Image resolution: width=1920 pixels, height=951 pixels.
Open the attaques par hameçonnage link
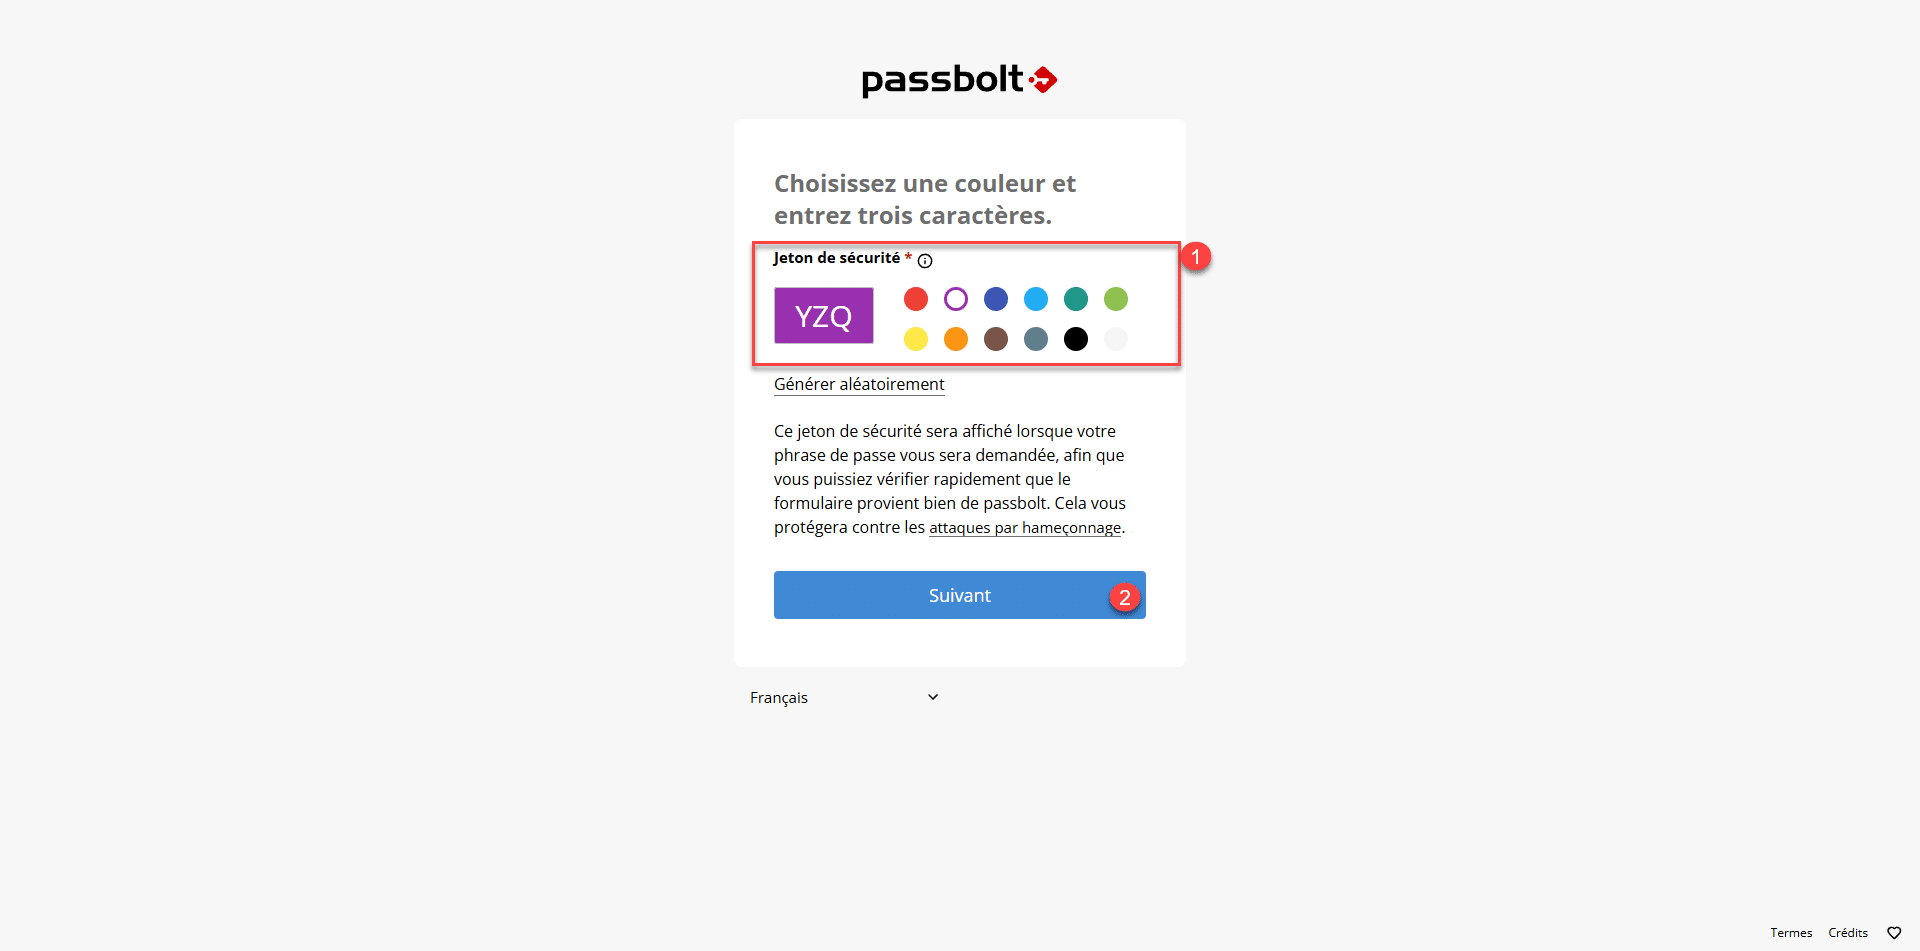pyautogui.click(x=1025, y=528)
